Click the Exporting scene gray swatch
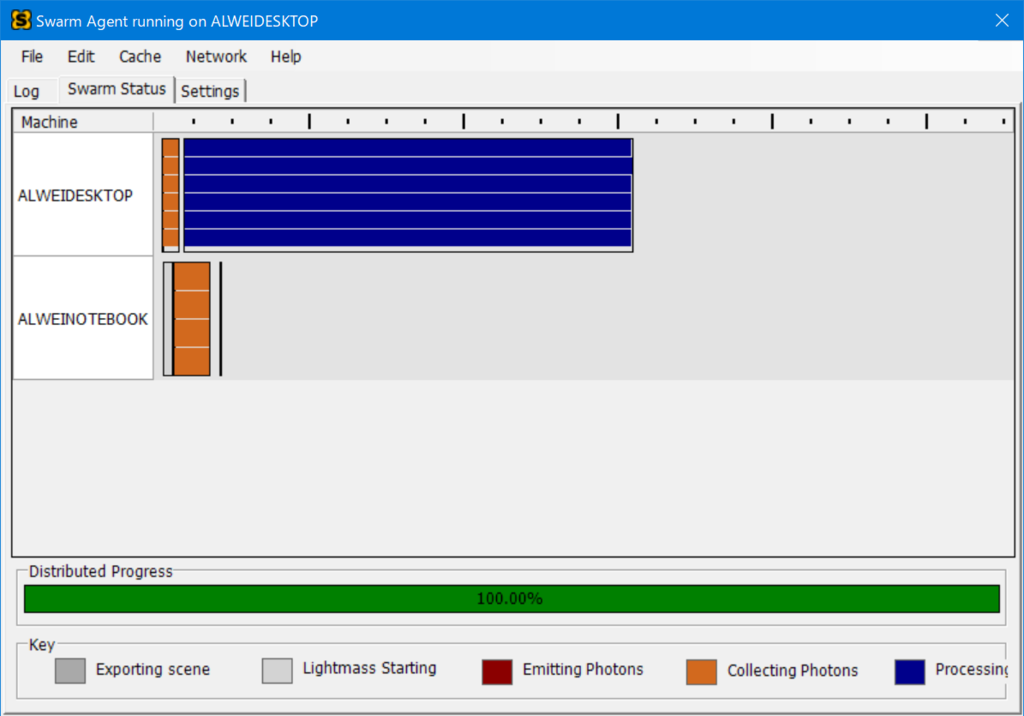The image size is (1024, 716). coord(71,671)
